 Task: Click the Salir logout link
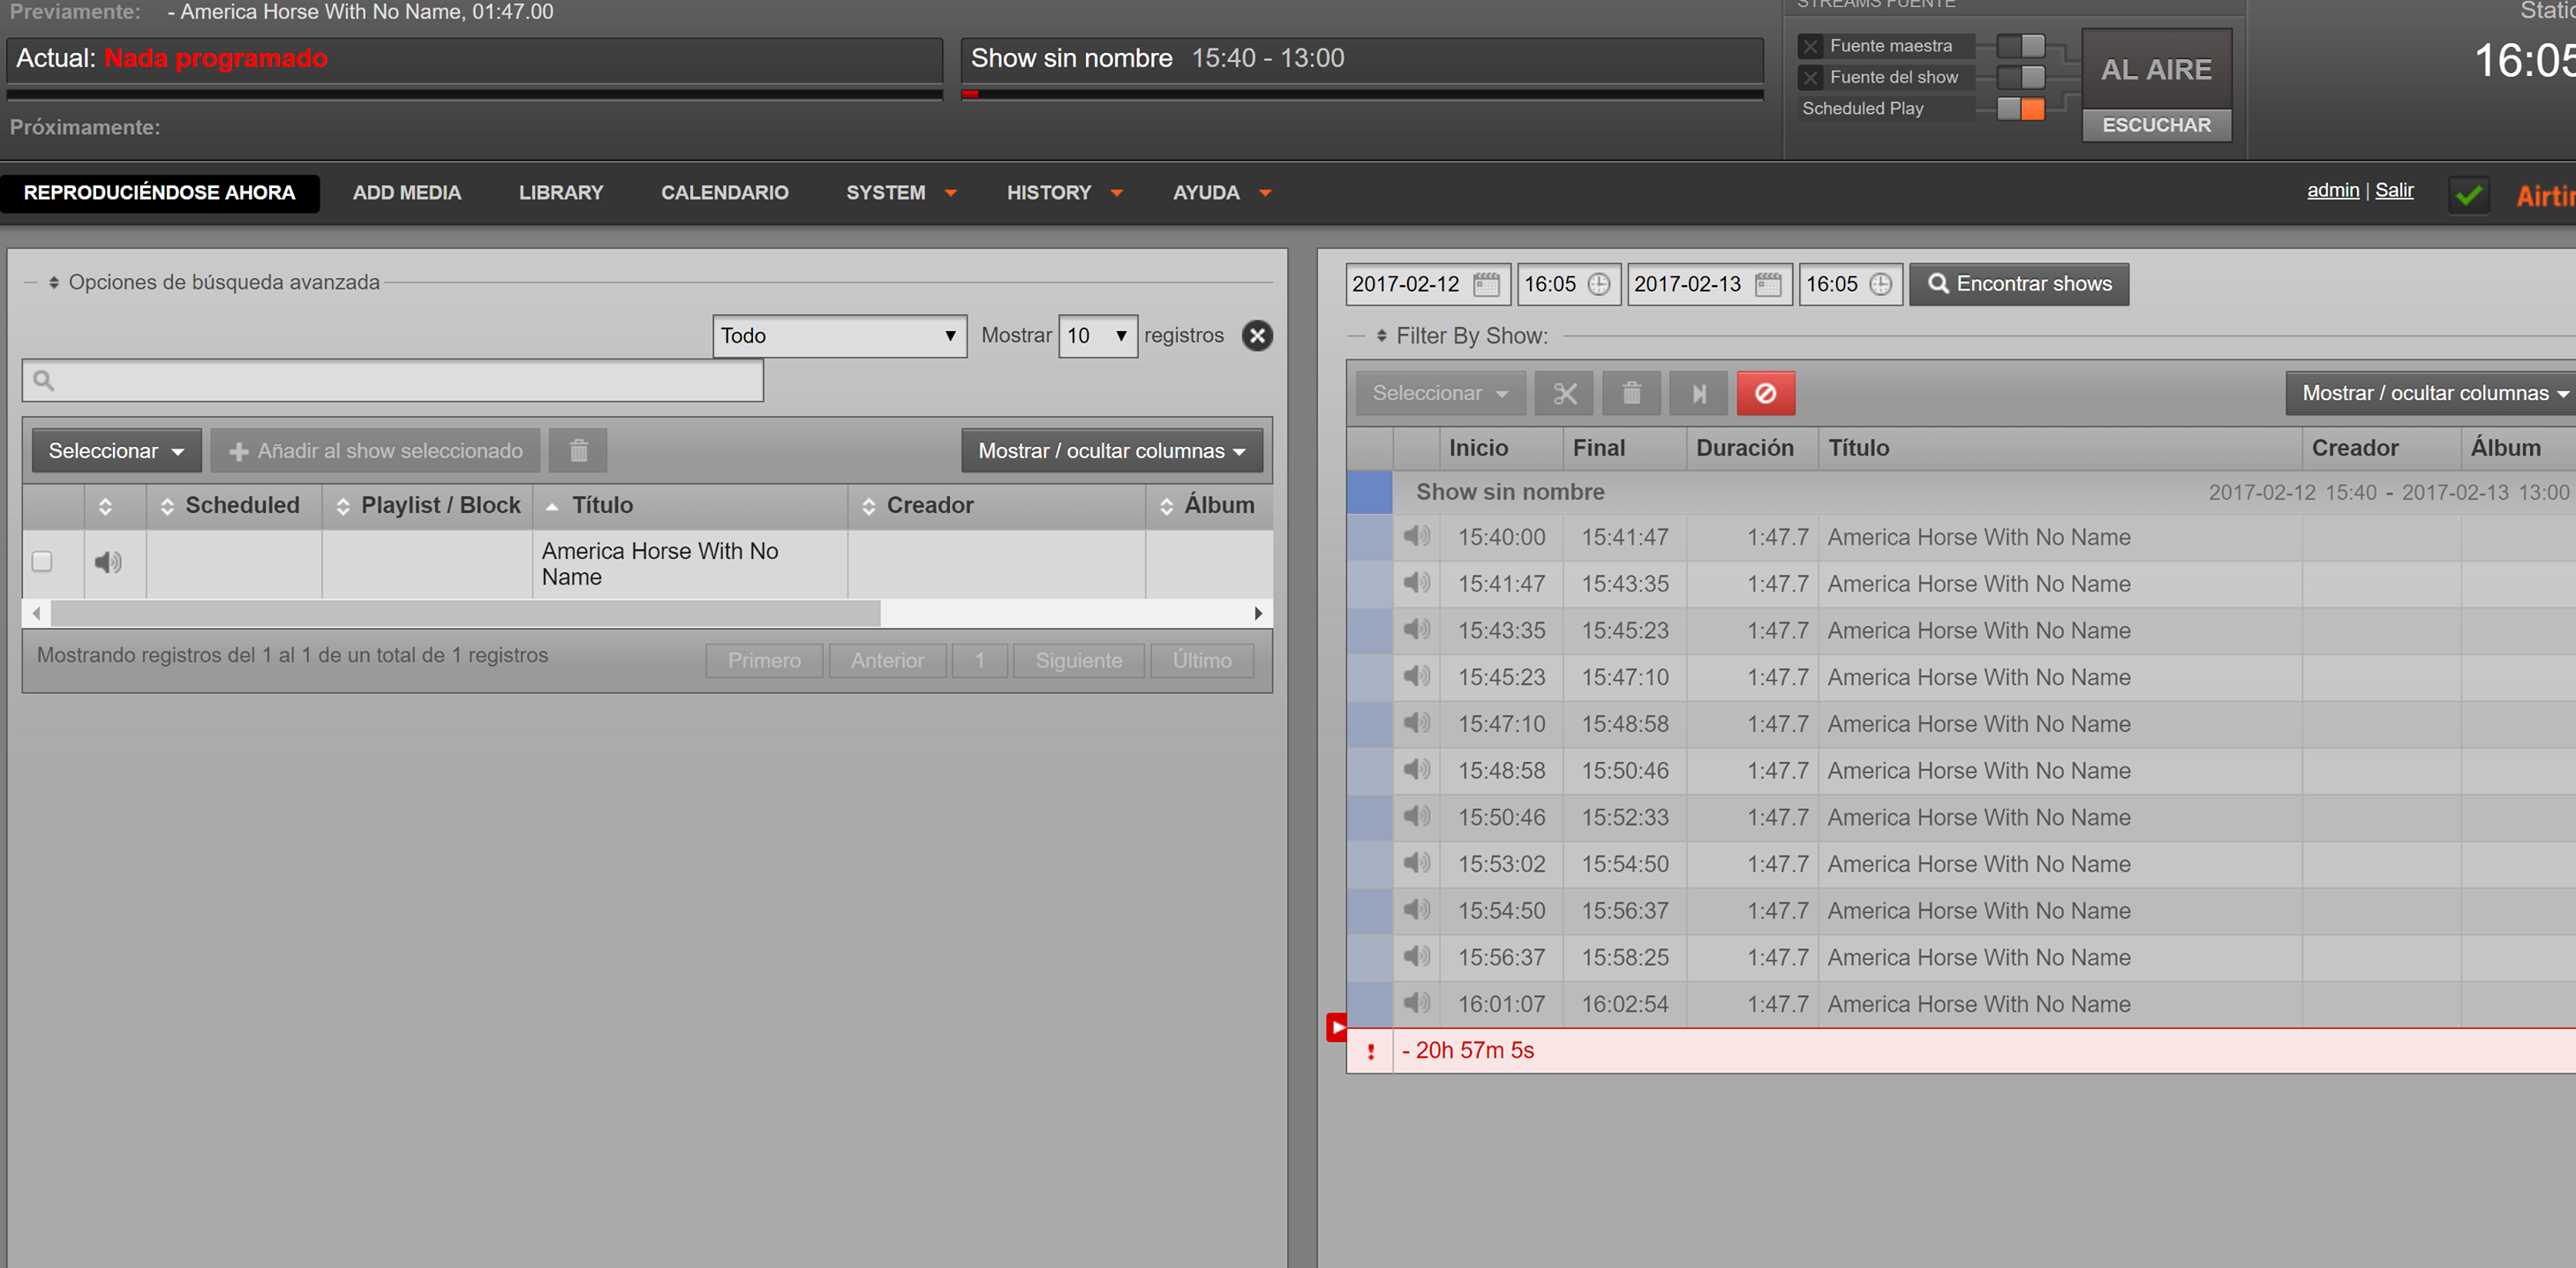click(2393, 190)
